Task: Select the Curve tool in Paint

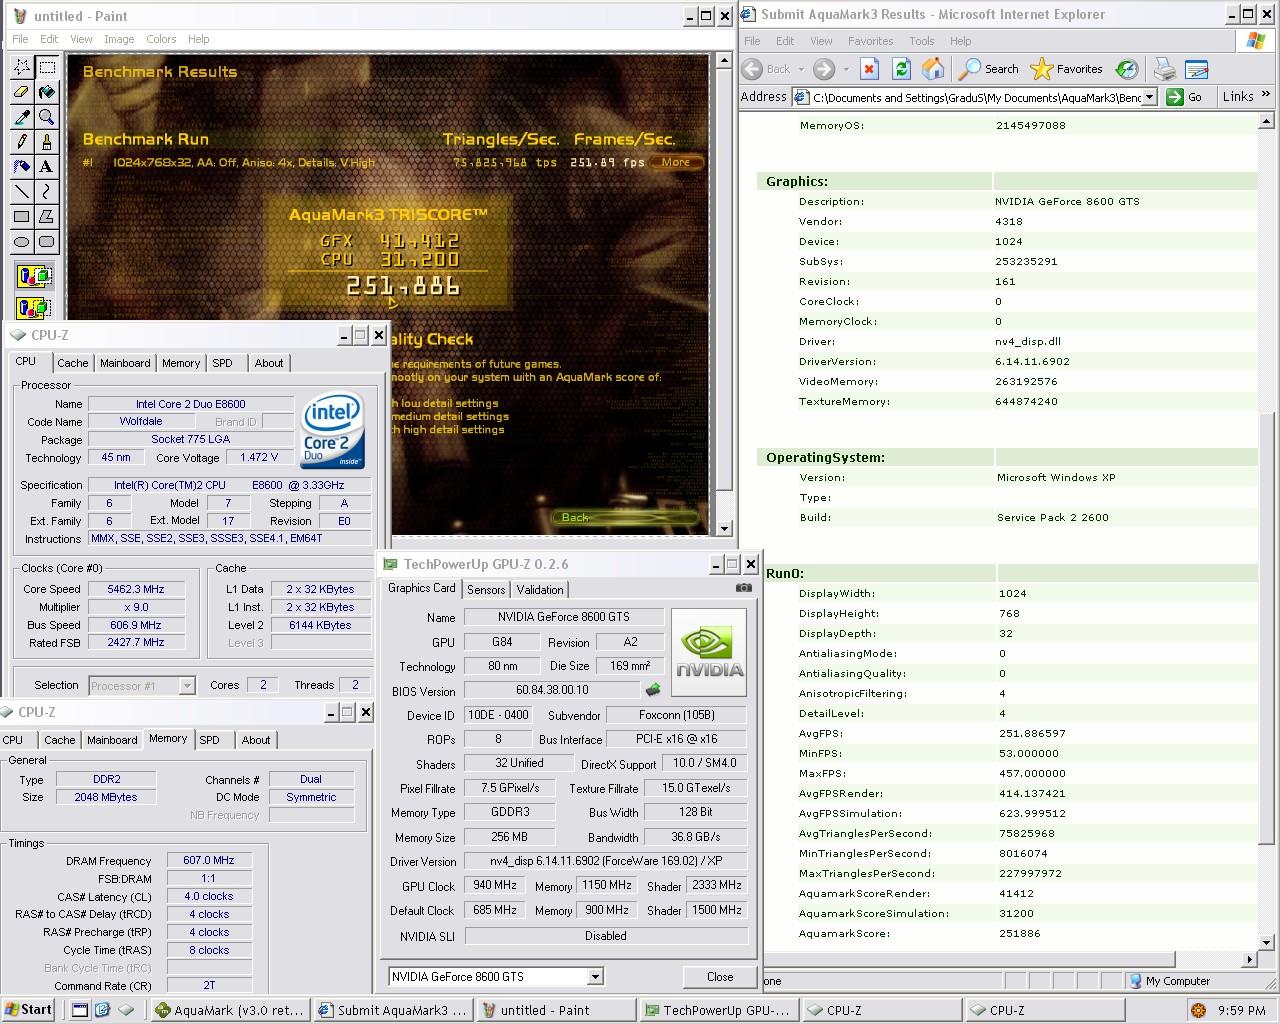Action: pos(46,192)
